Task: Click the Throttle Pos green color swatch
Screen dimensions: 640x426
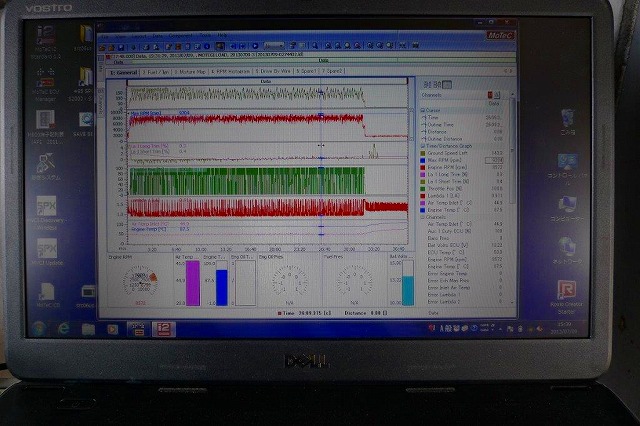Action: click(423, 189)
